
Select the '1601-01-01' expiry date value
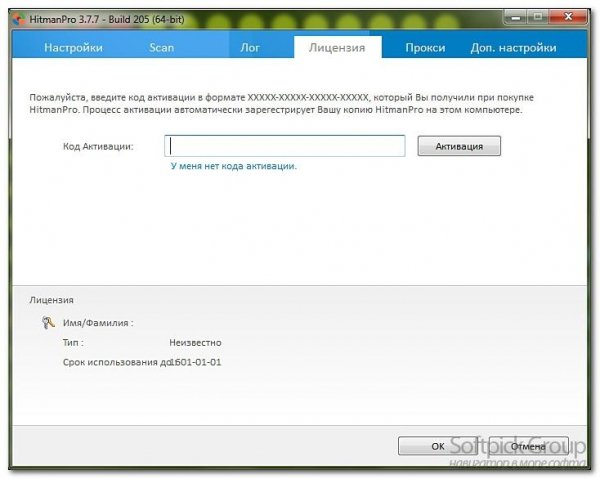pyautogui.click(x=196, y=362)
